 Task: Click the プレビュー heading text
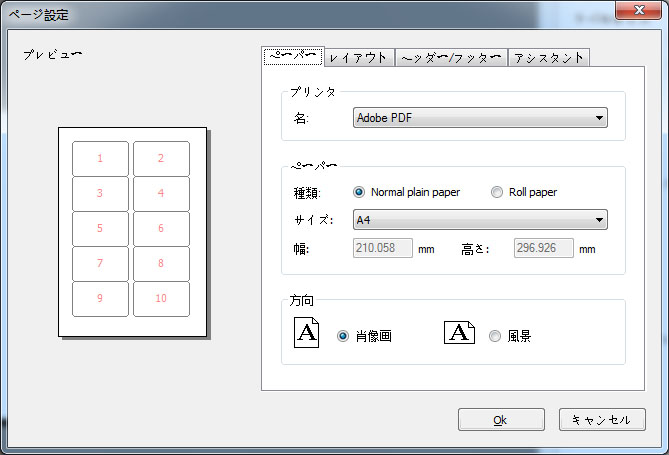click(52, 55)
